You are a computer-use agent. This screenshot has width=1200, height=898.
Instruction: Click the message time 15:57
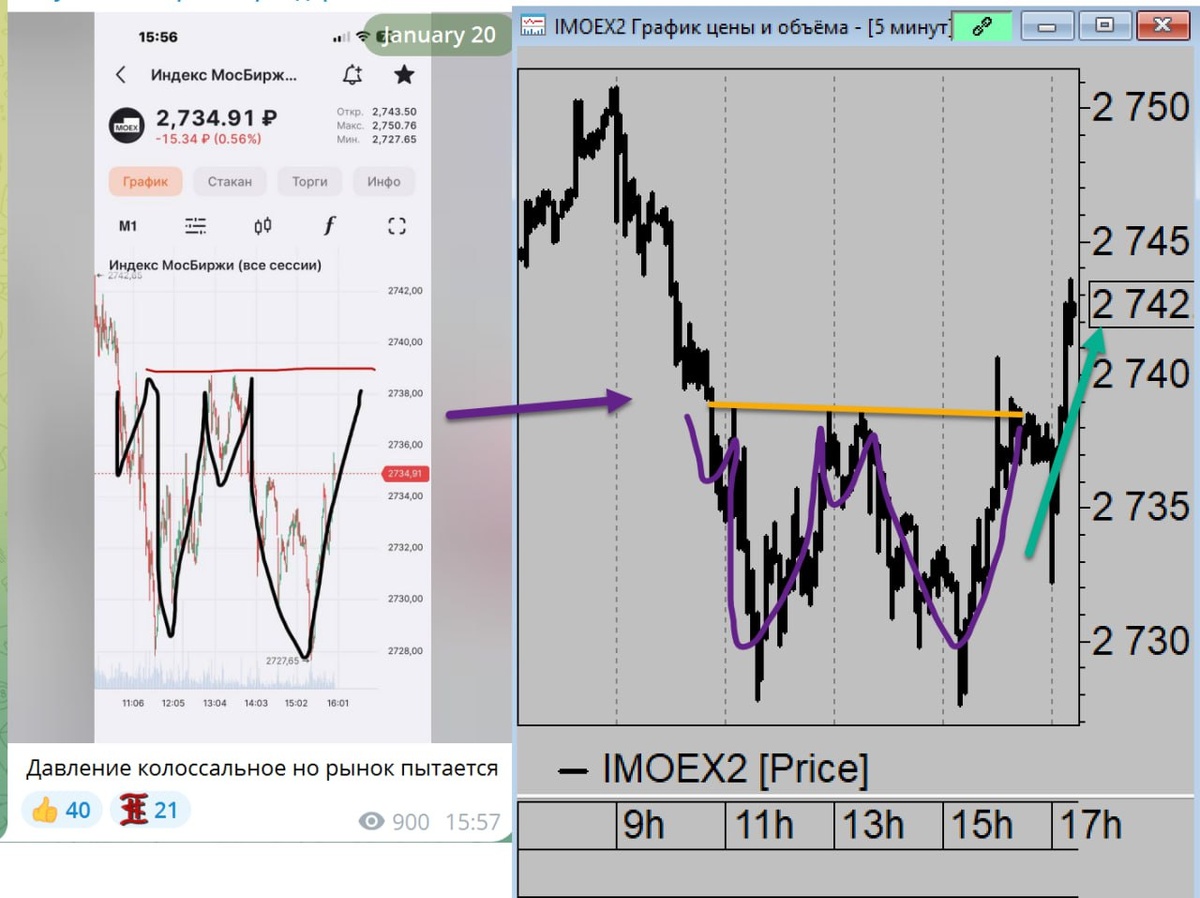(472, 822)
